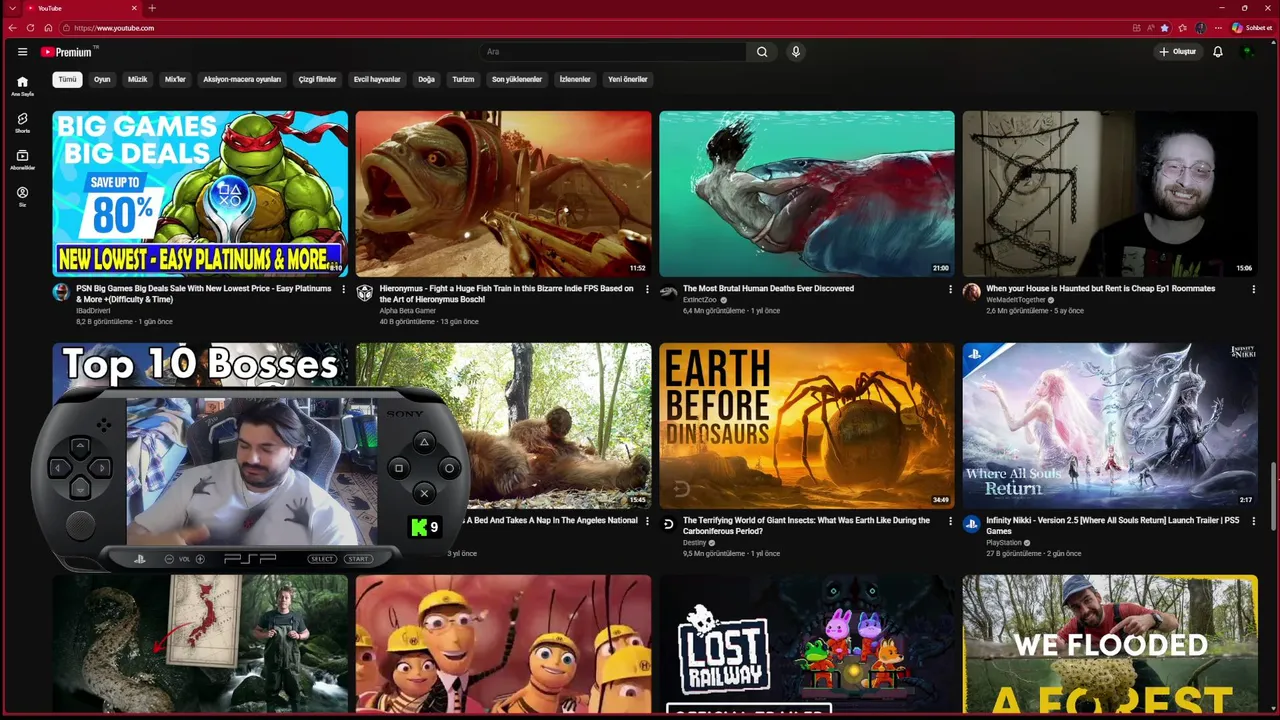Open the YouTube hamburger guide menu

pyautogui.click(x=22, y=52)
